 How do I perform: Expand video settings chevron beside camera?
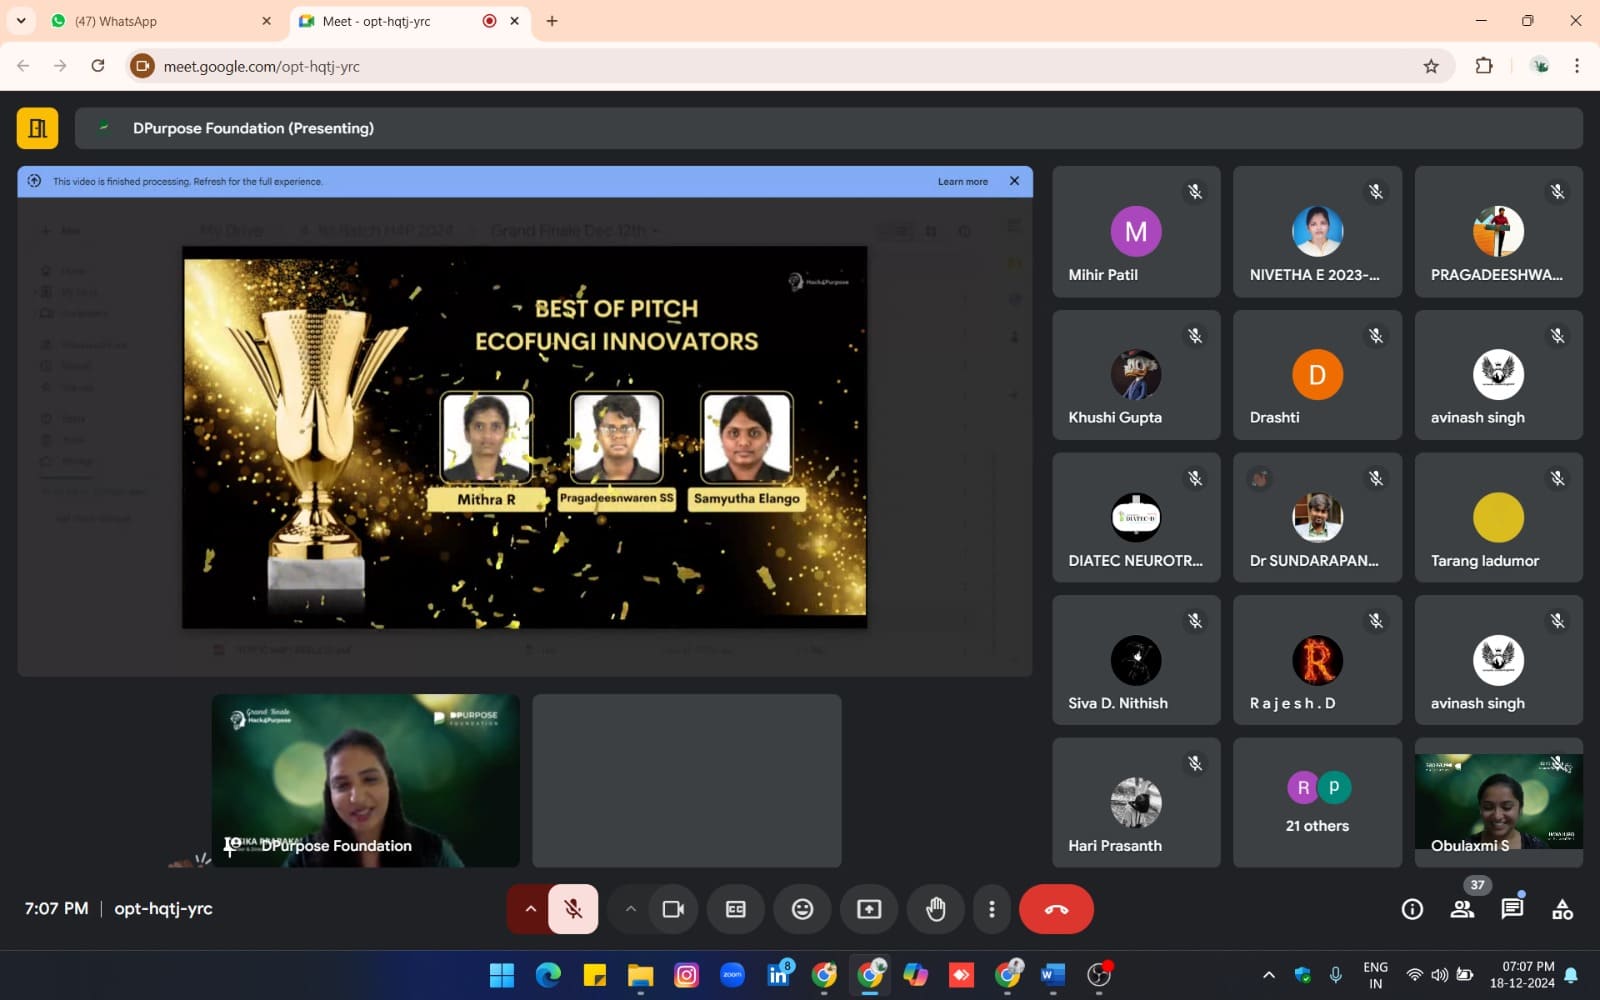point(630,909)
